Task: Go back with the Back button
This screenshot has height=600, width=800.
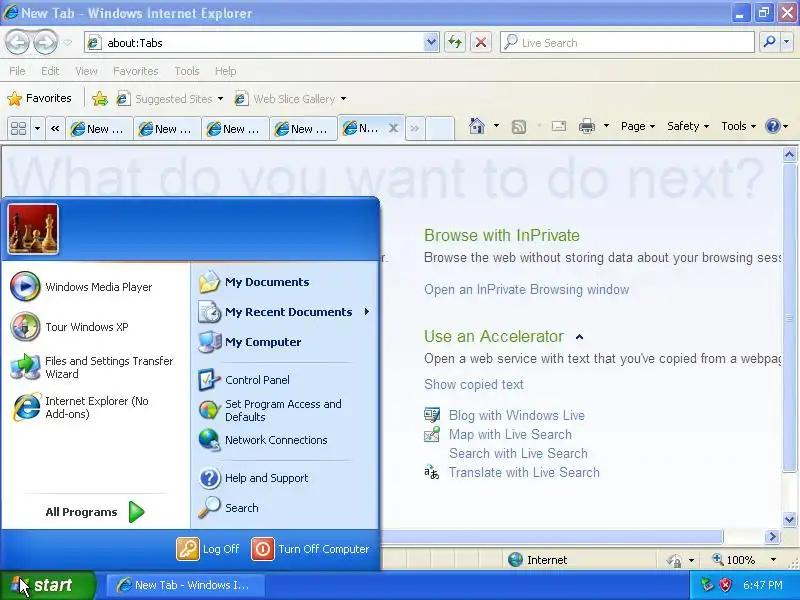Action: tap(18, 42)
